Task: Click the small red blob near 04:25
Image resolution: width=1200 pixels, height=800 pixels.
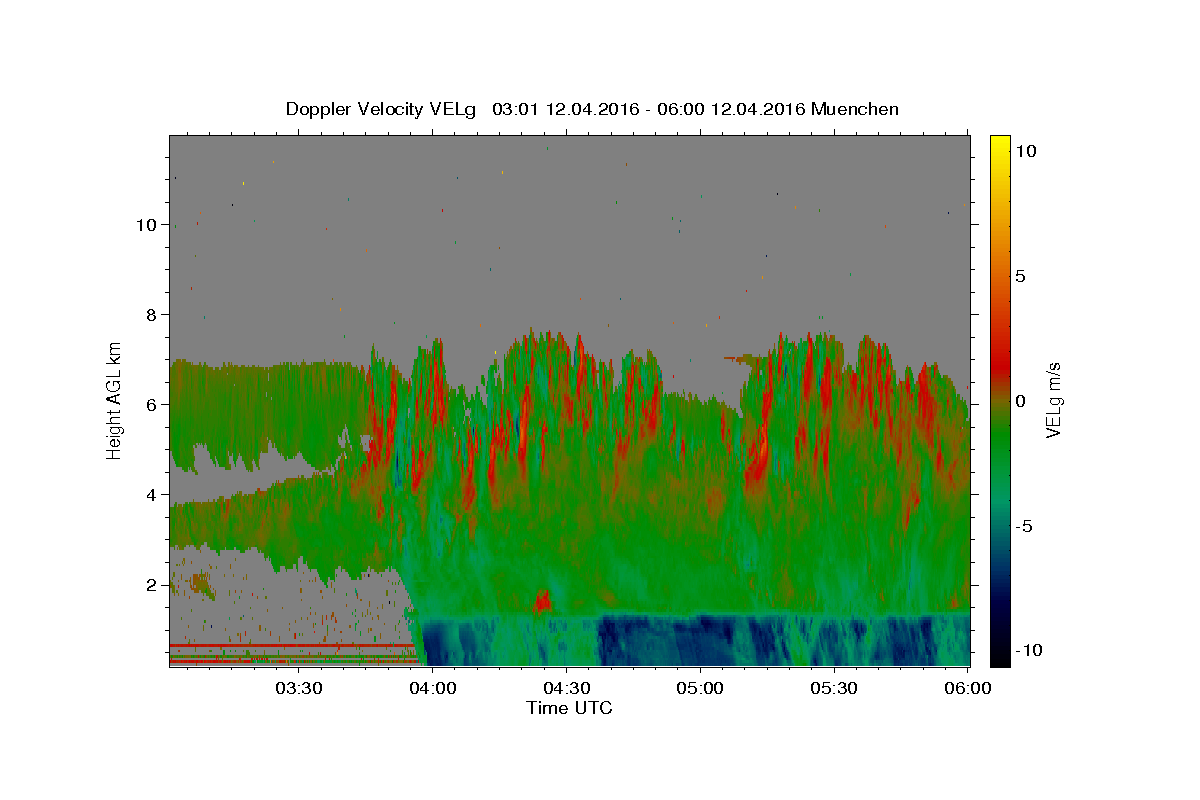Action: coord(543,601)
